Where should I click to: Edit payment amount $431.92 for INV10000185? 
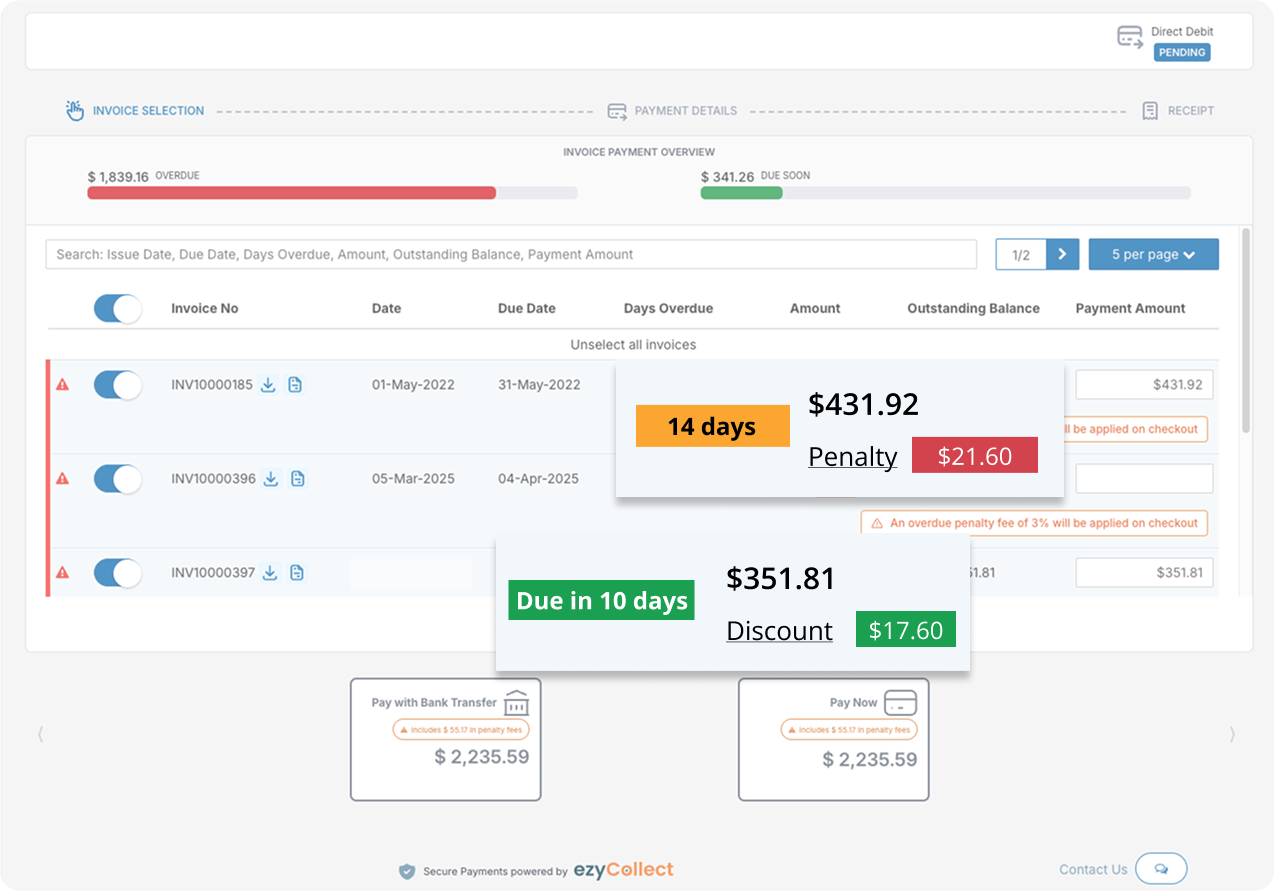(x=1144, y=384)
